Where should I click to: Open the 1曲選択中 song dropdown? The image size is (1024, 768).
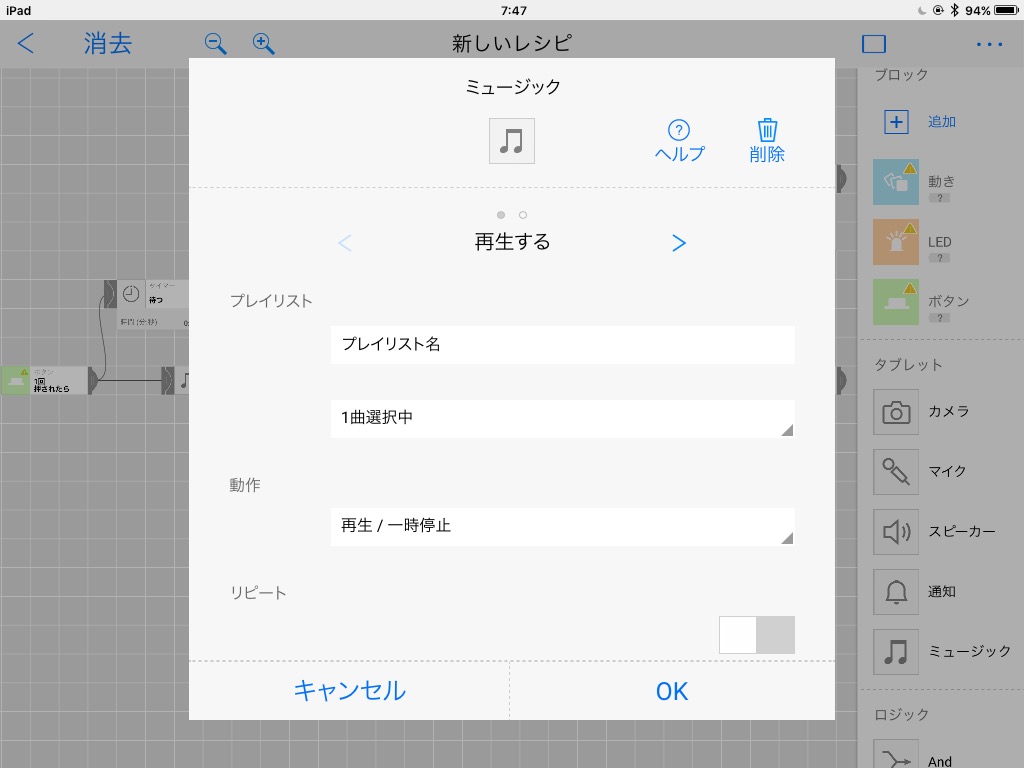(562, 418)
